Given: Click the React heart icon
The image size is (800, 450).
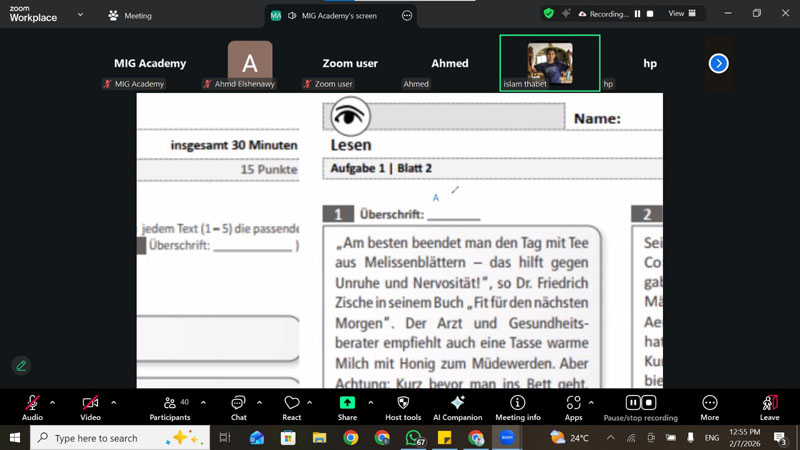Looking at the screenshot, I should tap(292, 404).
